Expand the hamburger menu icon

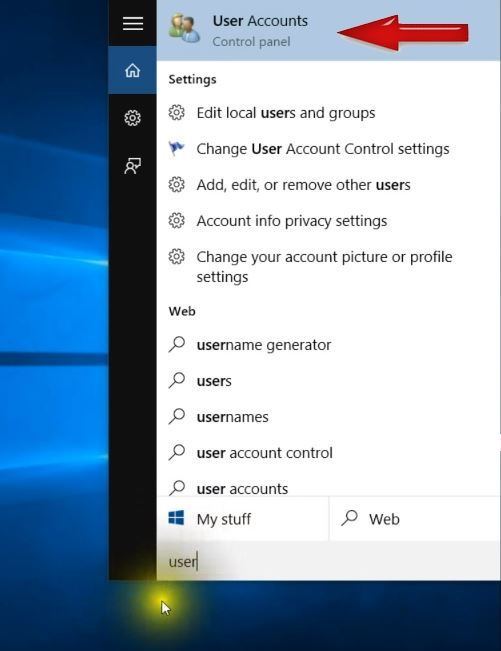click(x=133, y=23)
